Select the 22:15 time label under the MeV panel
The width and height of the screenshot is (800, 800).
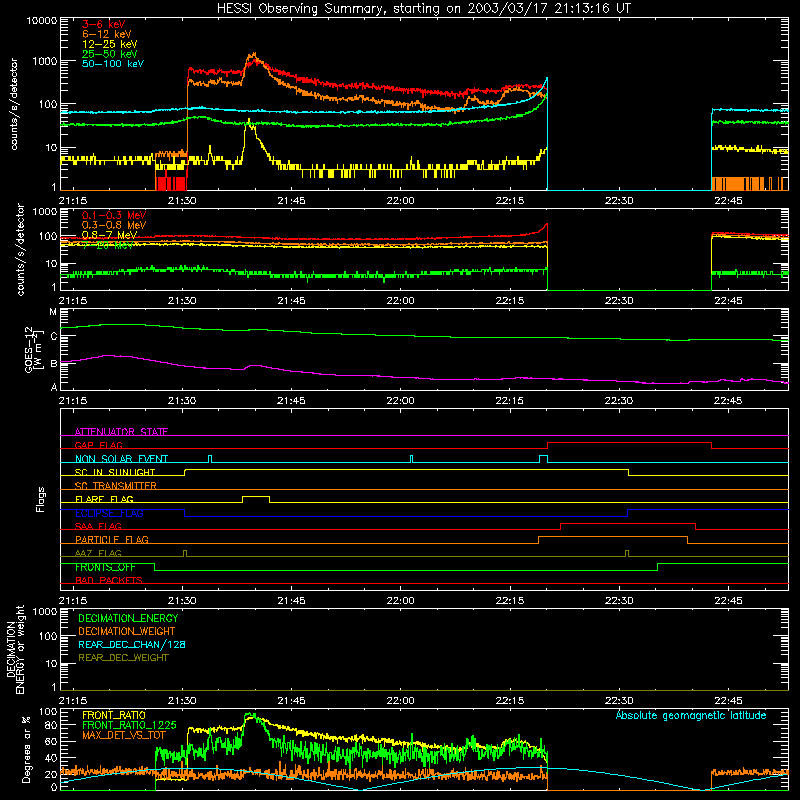coord(510,301)
